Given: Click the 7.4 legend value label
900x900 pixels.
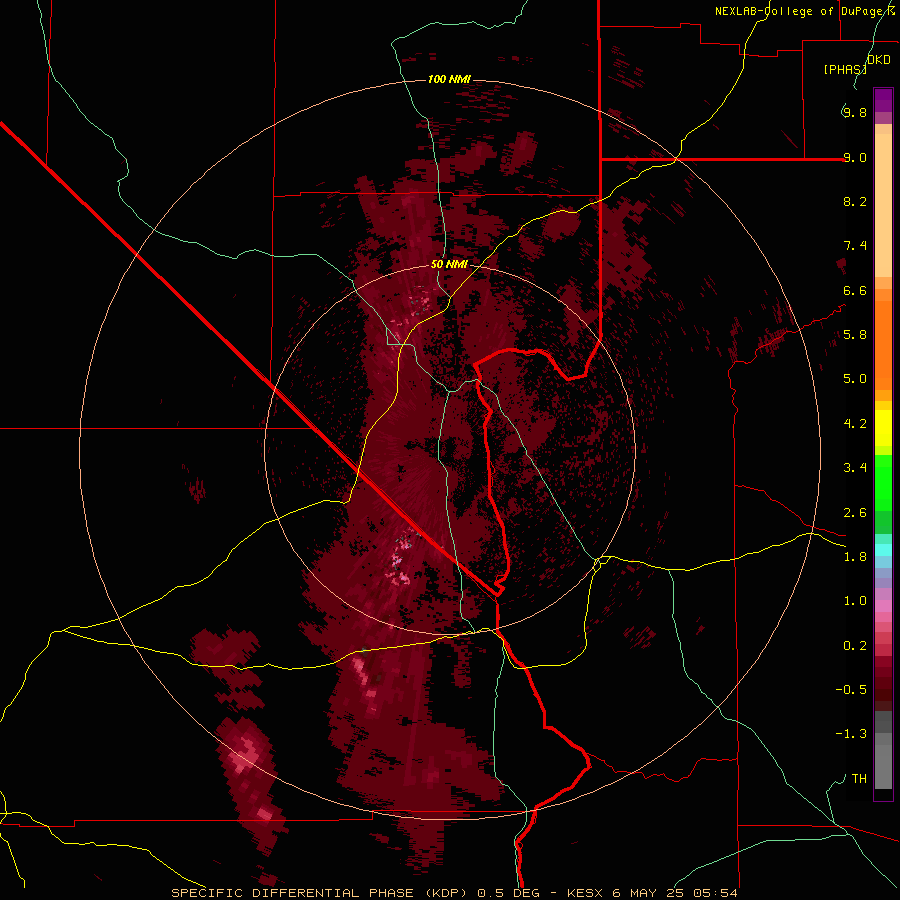Looking at the screenshot, I should 855,246.
